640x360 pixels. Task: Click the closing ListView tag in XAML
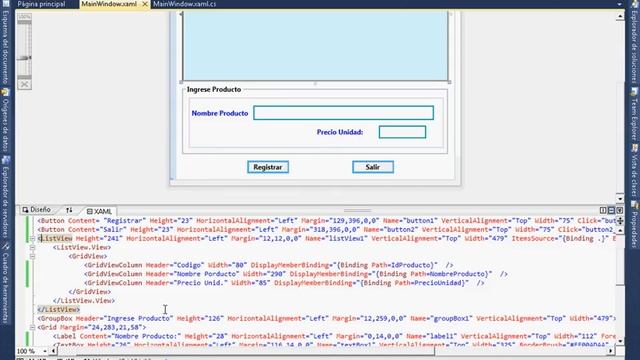pos(58,309)
